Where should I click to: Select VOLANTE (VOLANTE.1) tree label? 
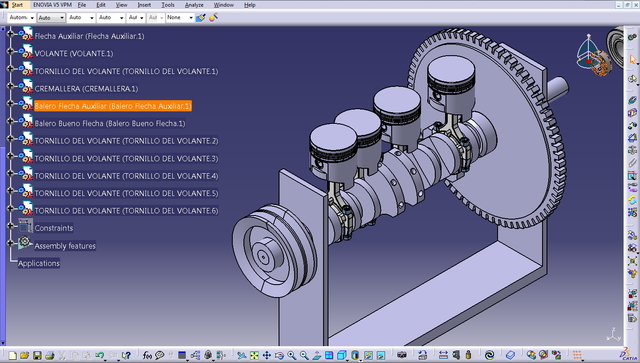[x=73, y=53]
